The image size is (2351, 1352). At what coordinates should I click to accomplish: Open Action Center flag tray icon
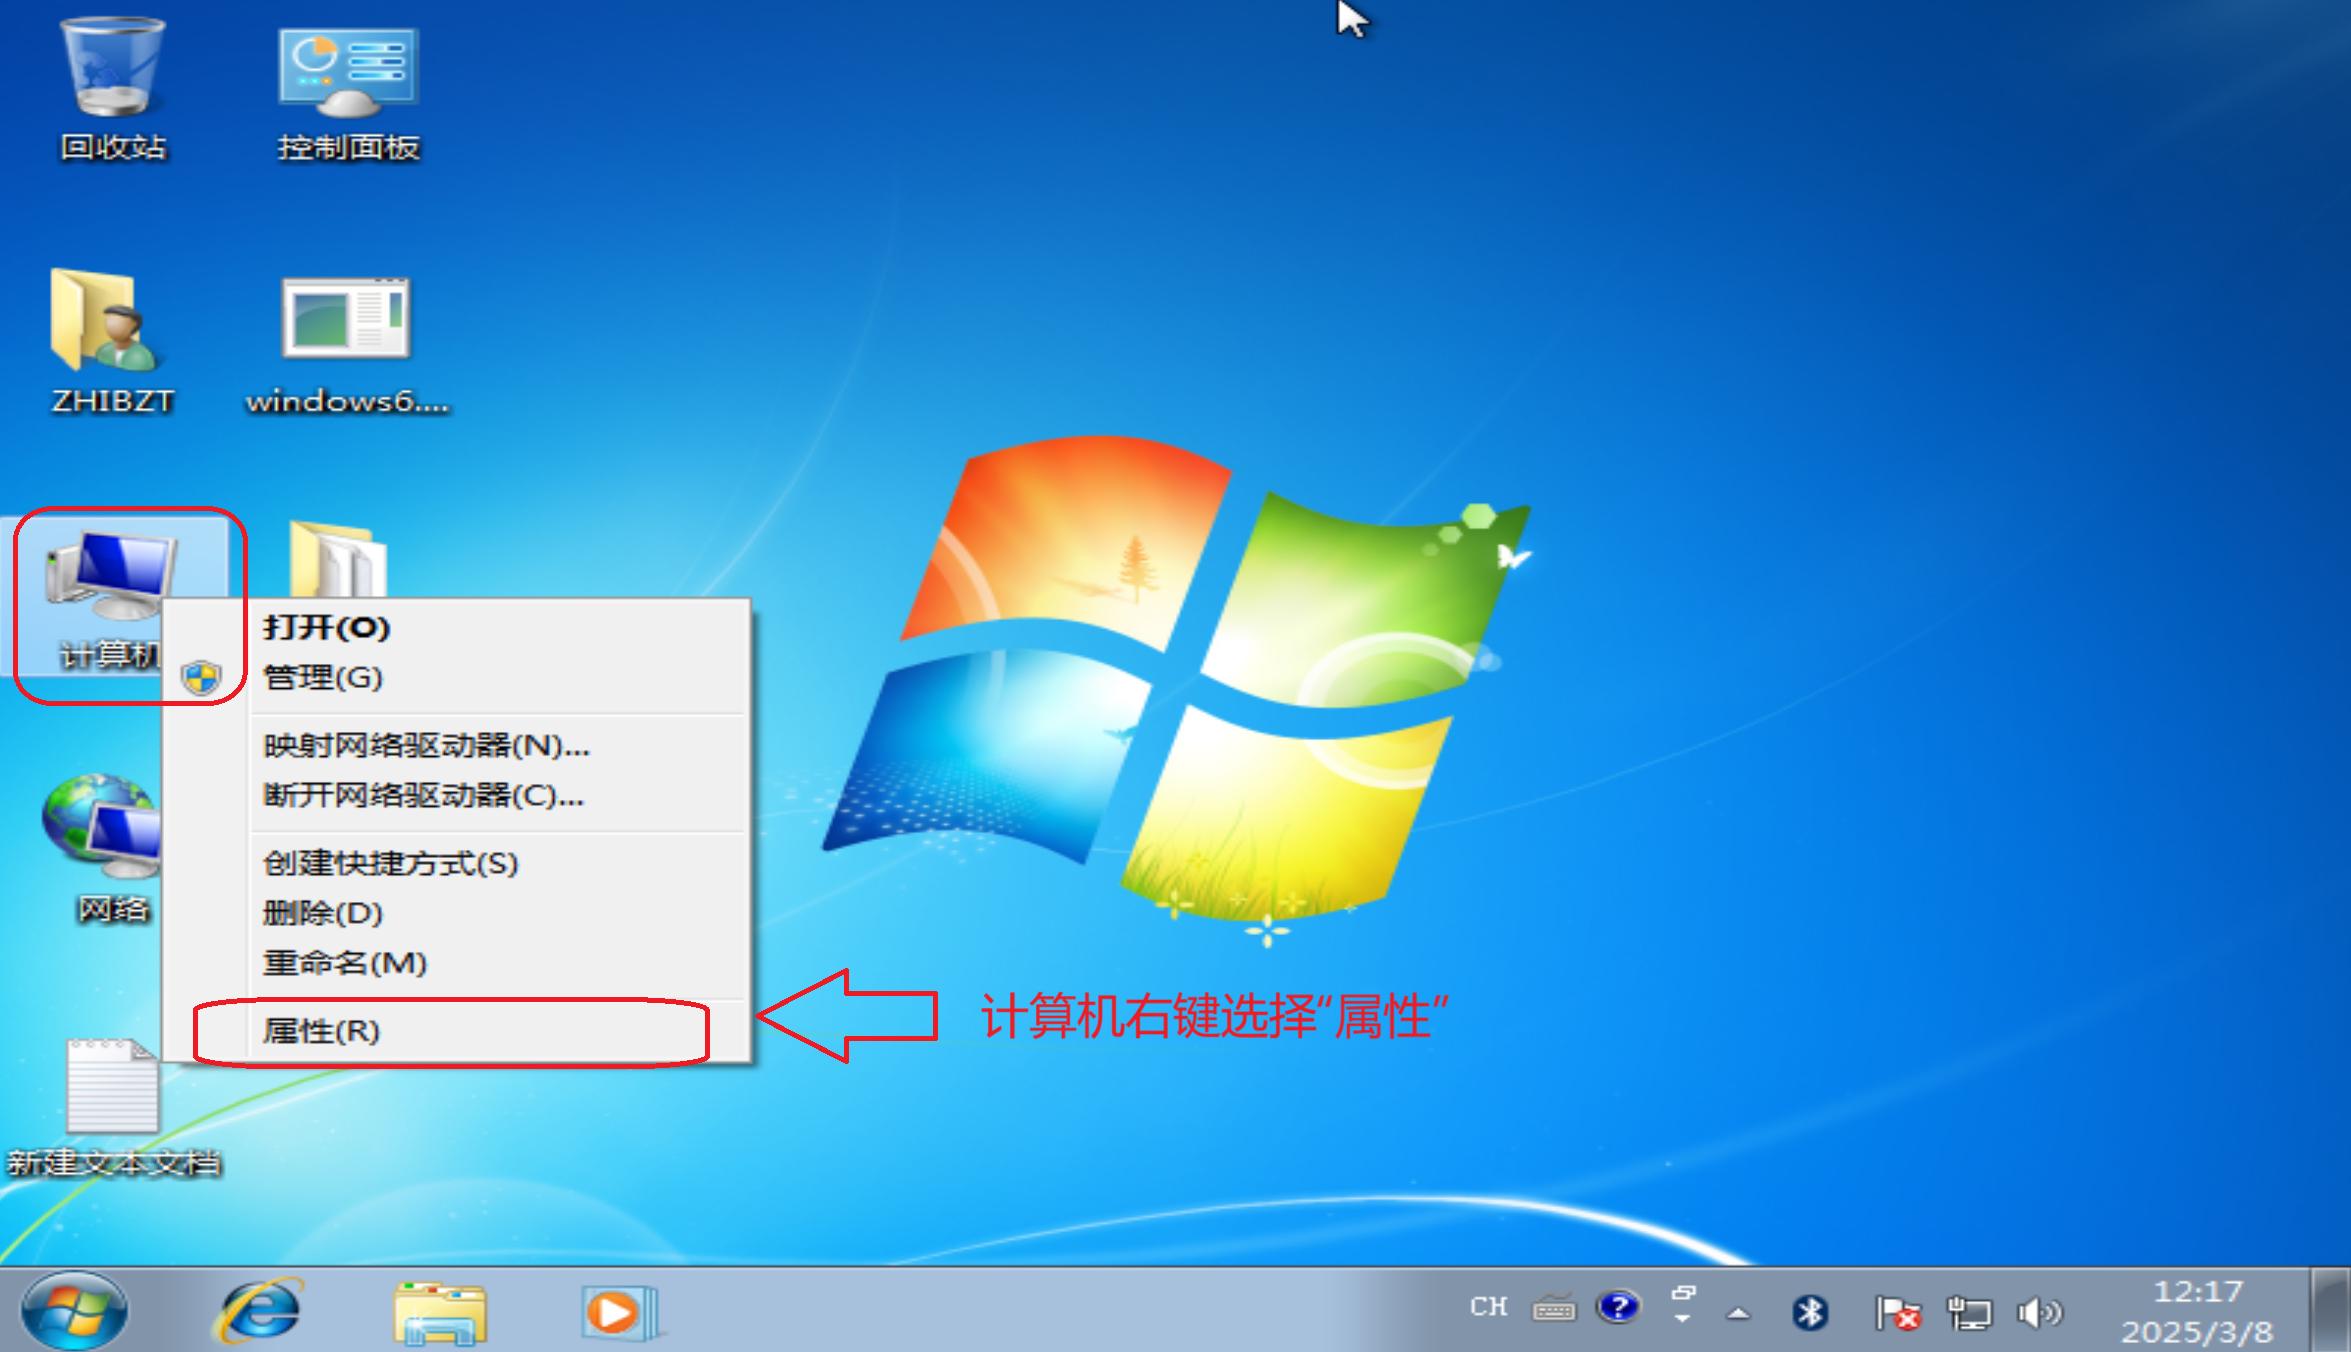click(x=1897, y=1312)
